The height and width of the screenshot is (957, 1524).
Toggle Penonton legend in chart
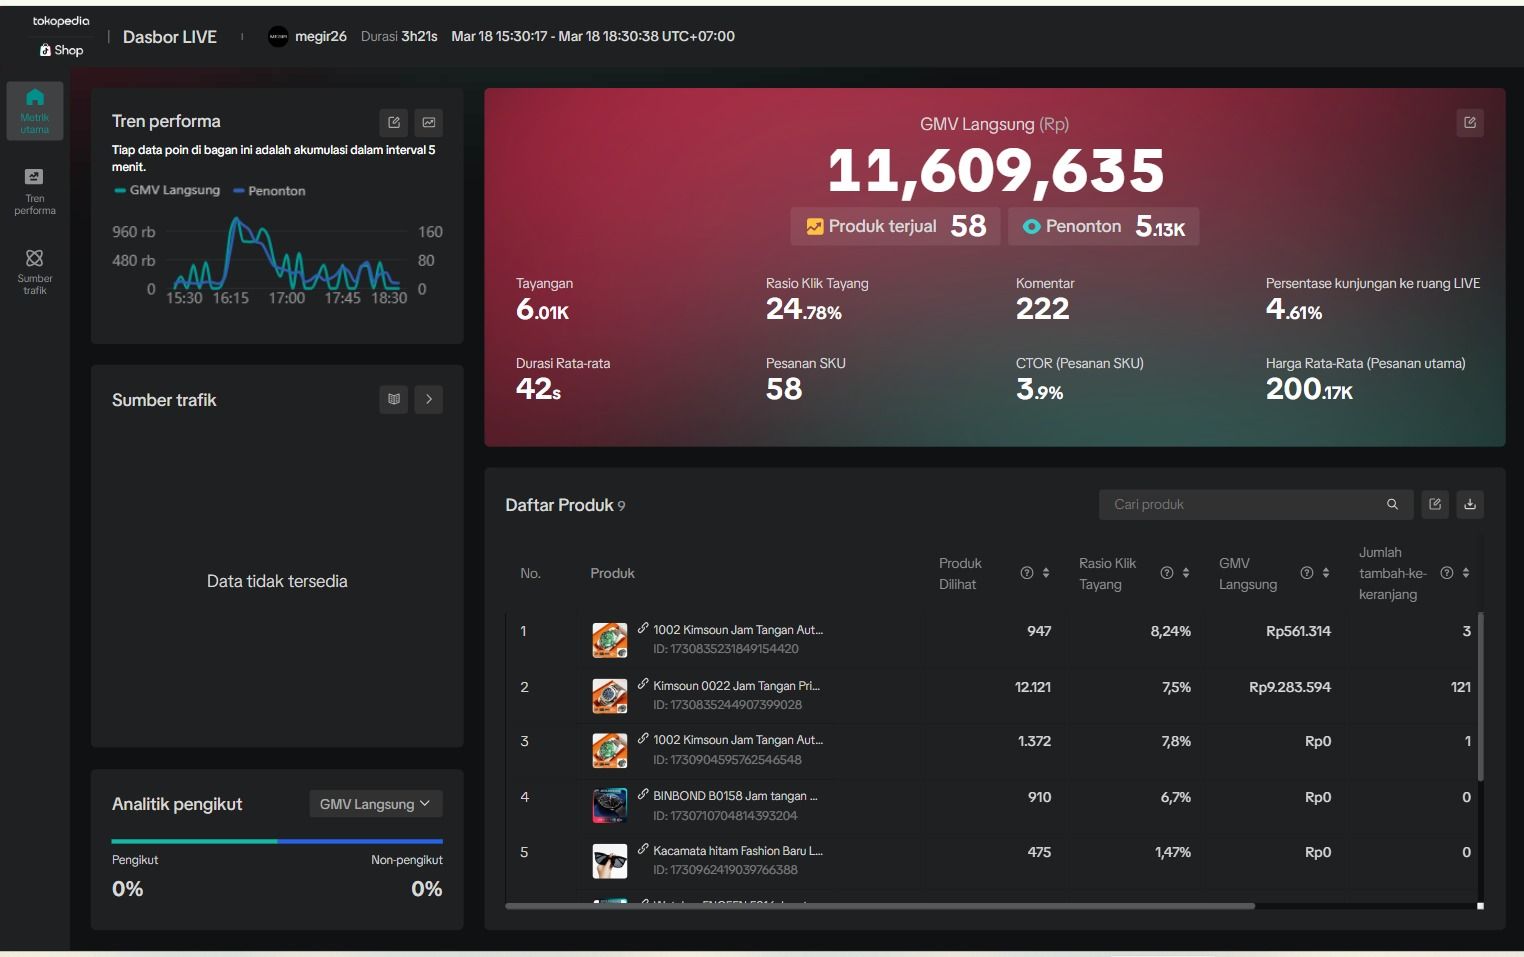(x=269, y=190)
